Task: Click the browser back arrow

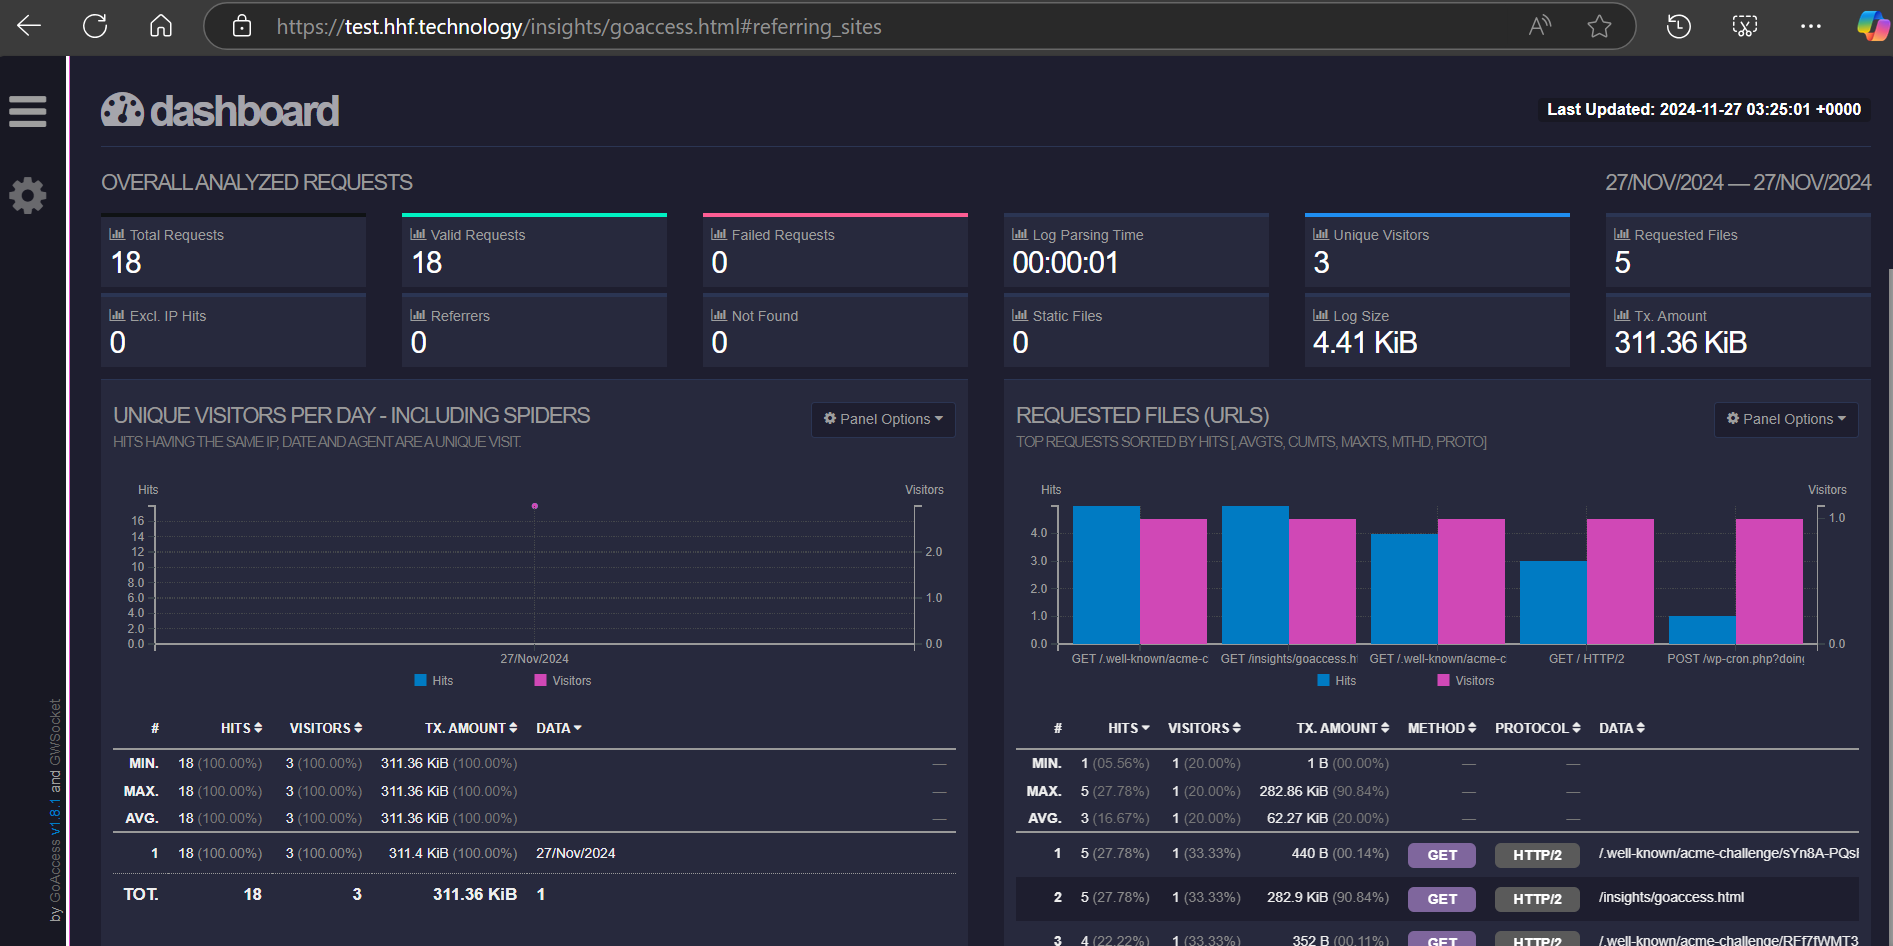Action: pos(29,26)
